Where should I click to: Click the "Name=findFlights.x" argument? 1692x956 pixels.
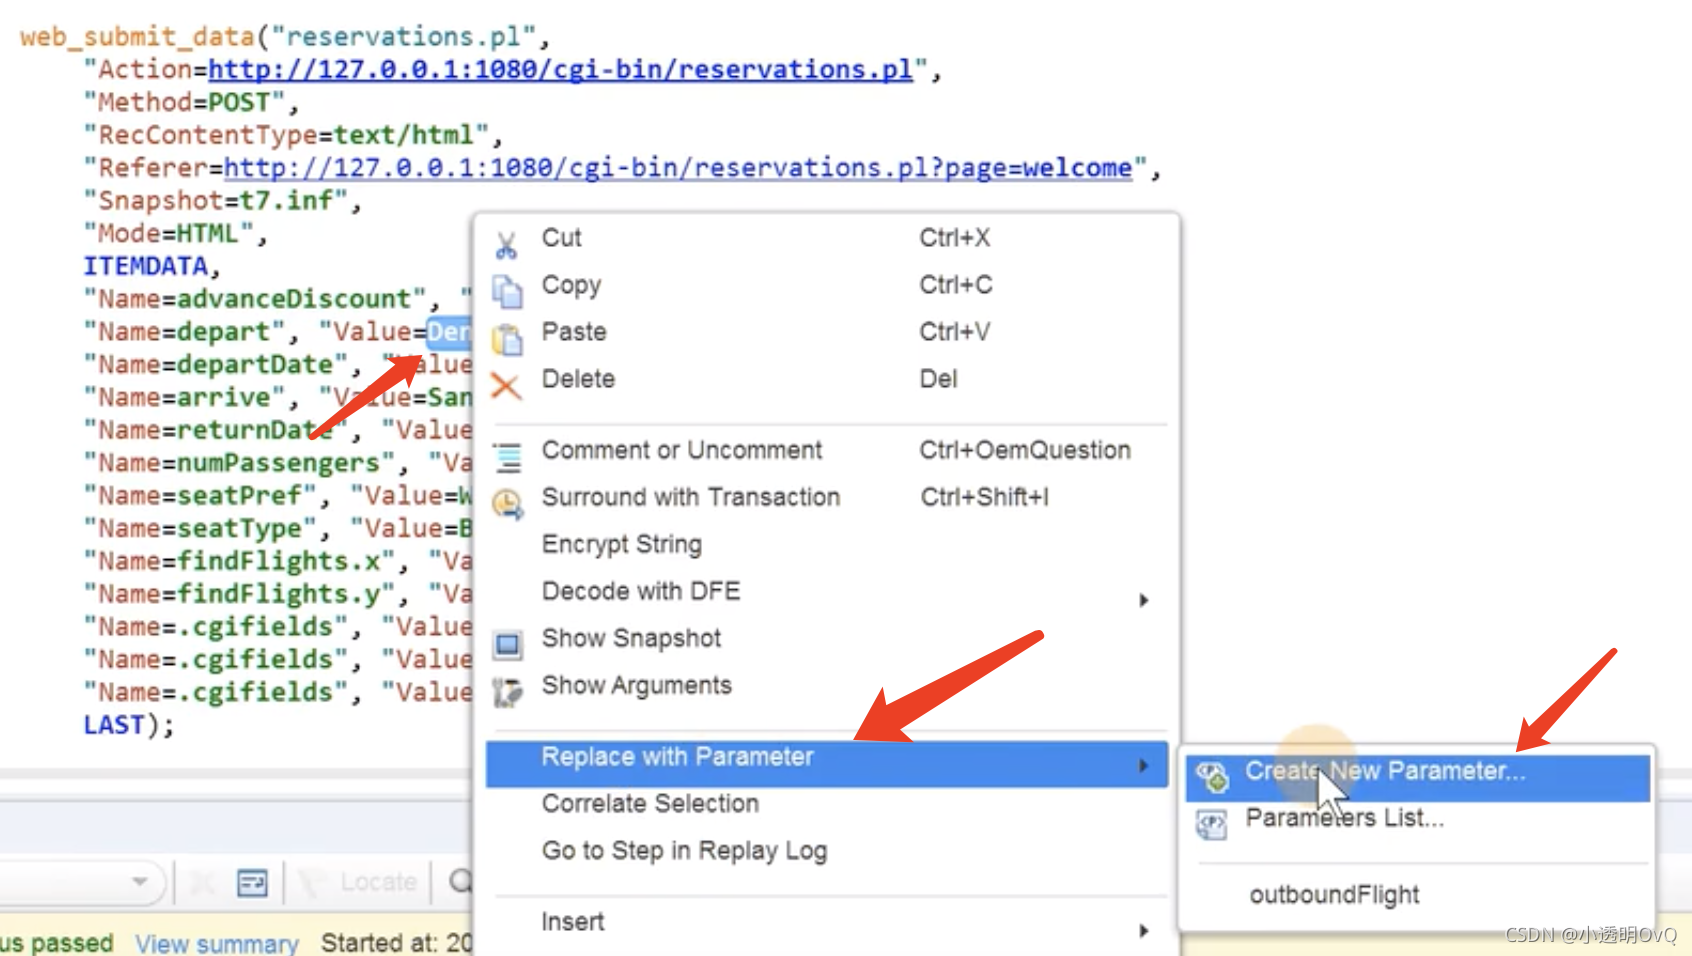click(239, 561)
